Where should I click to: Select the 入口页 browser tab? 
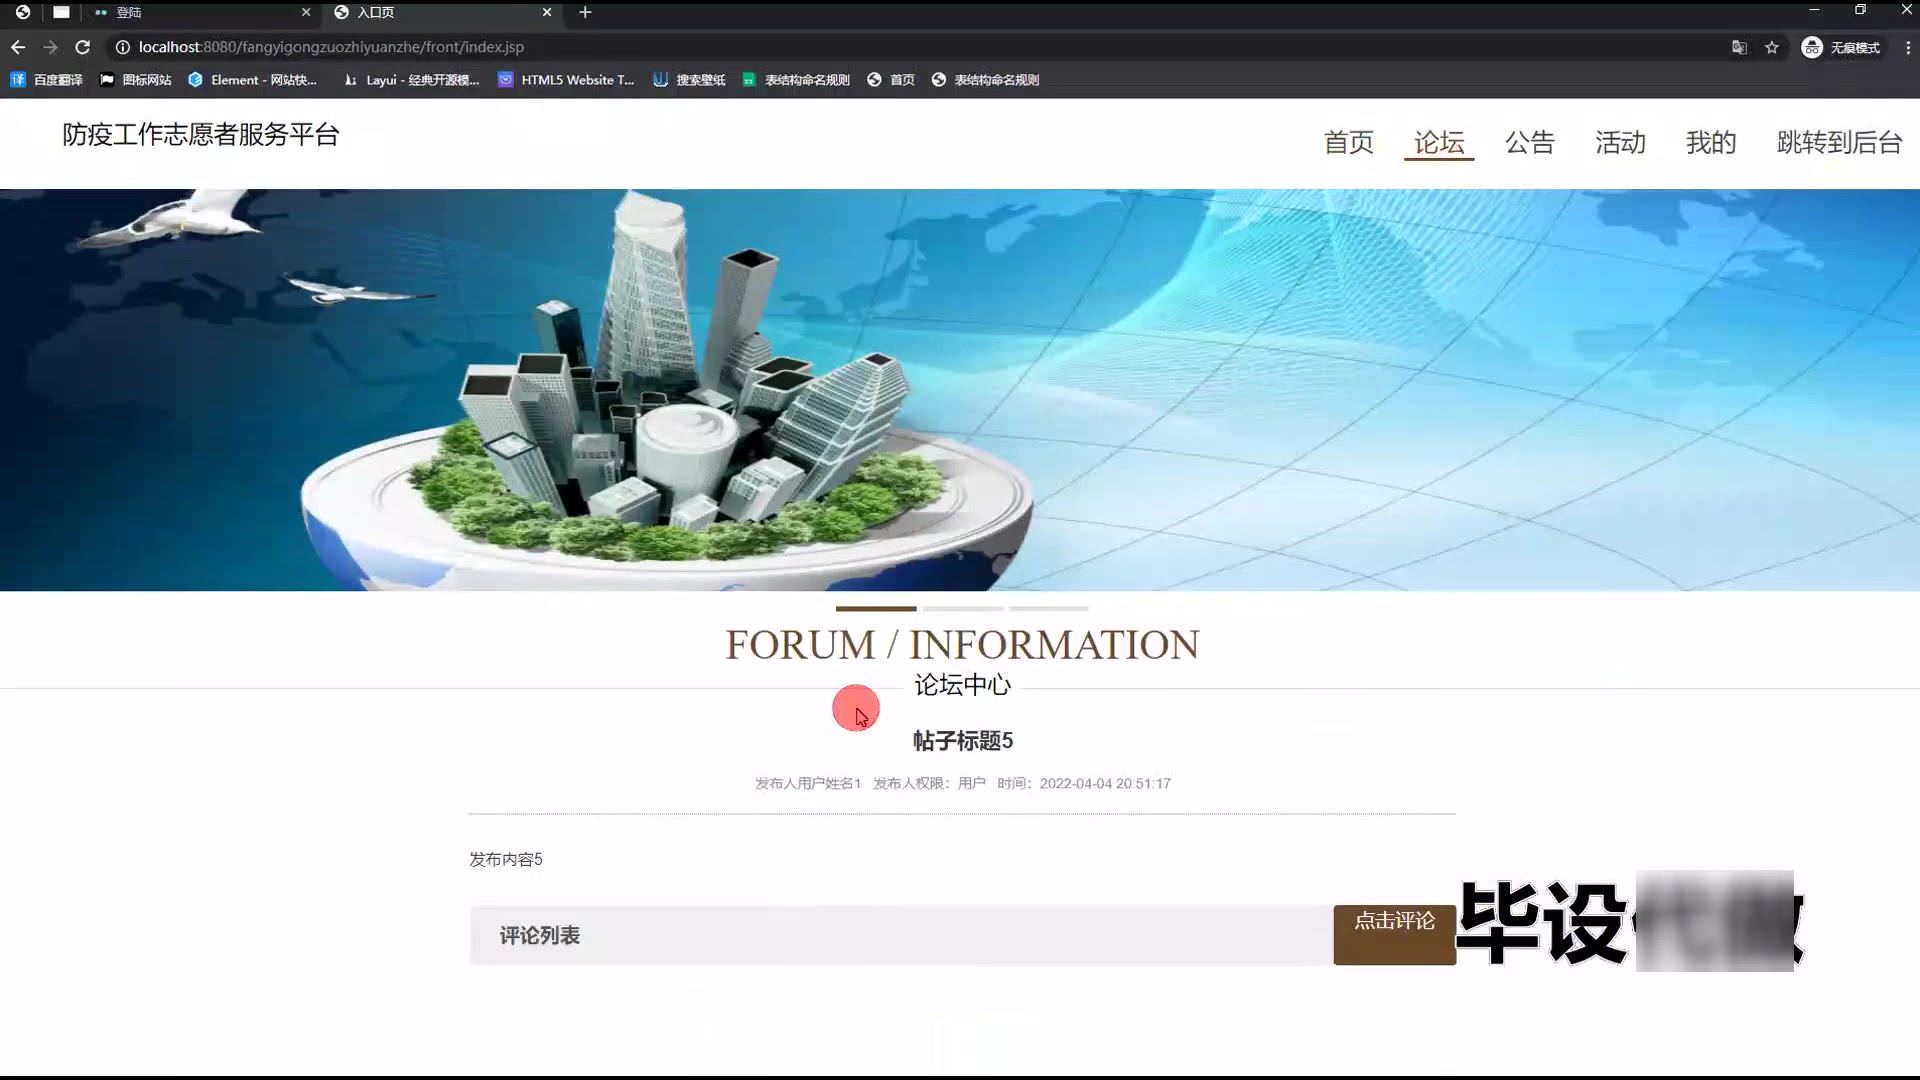443,12
